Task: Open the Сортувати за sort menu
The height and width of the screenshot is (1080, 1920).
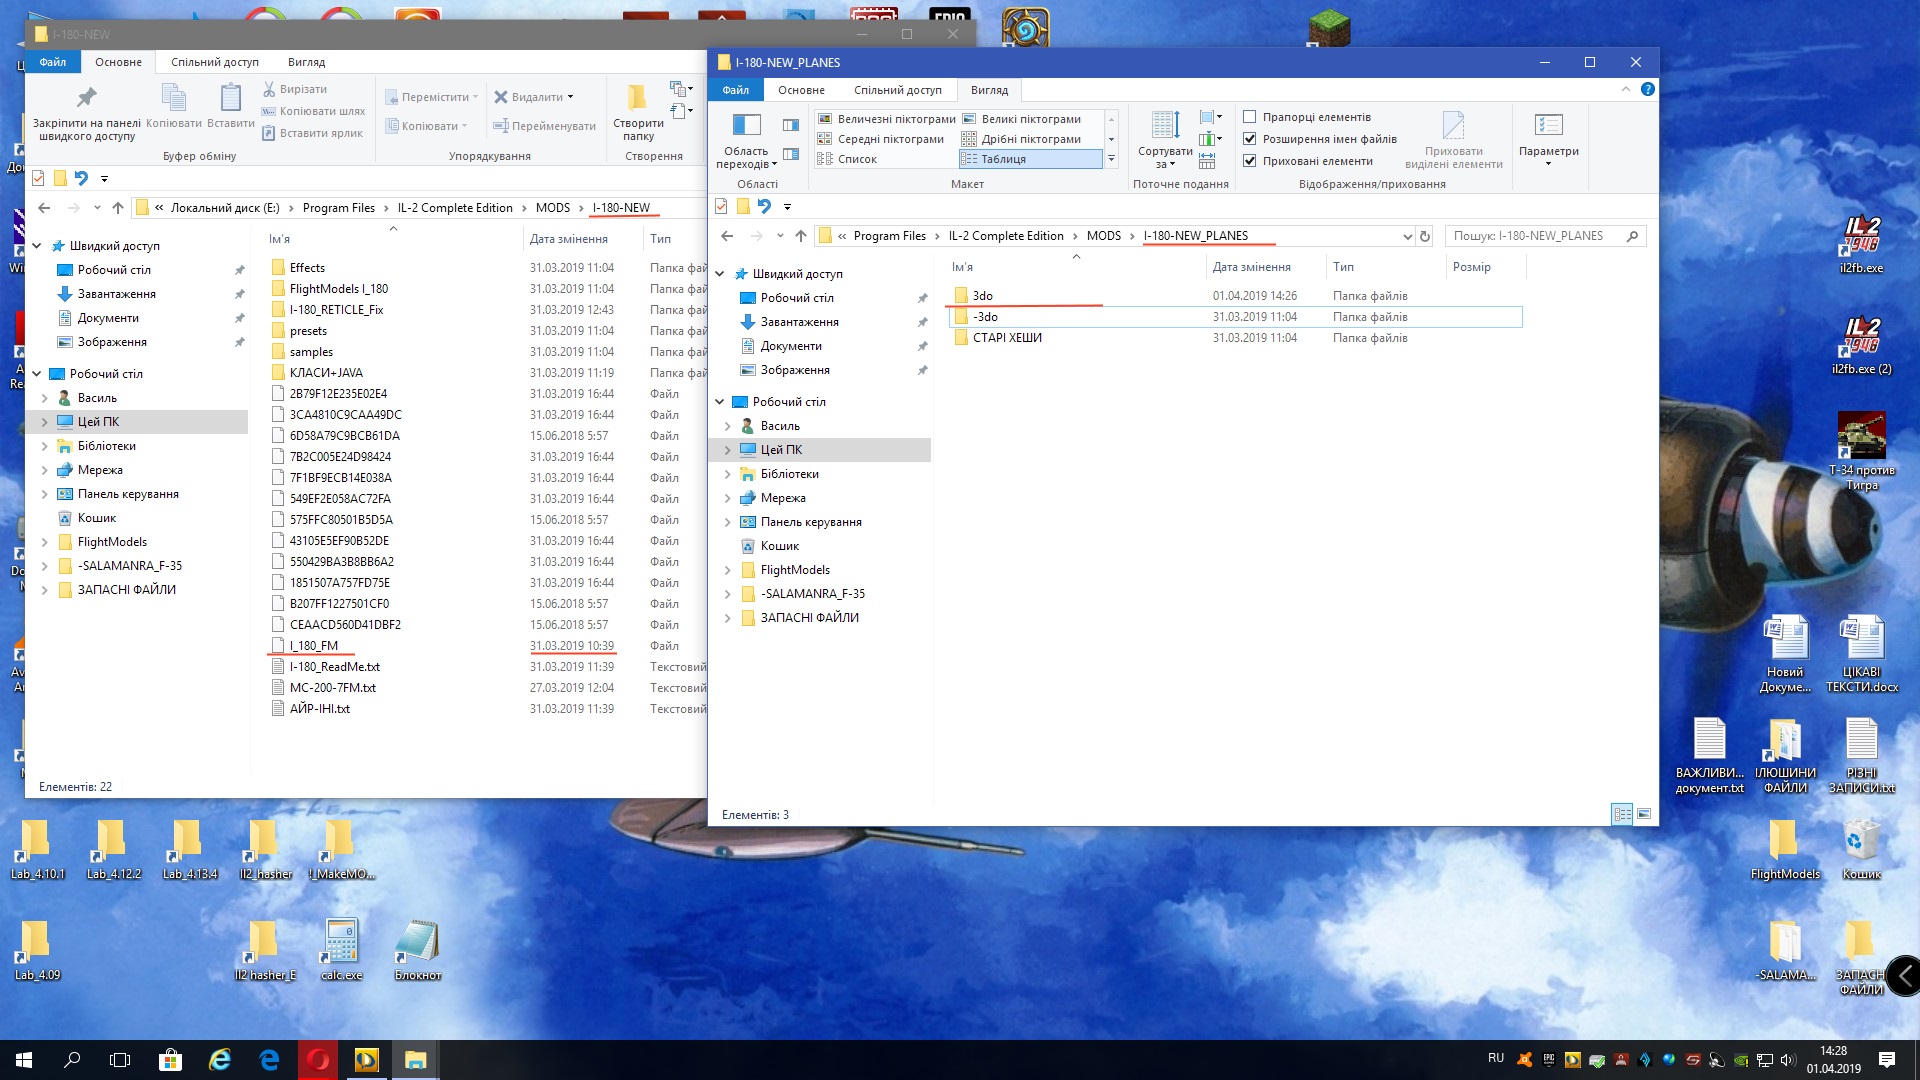Action: pyautogui.click(x=1165, y=138)
